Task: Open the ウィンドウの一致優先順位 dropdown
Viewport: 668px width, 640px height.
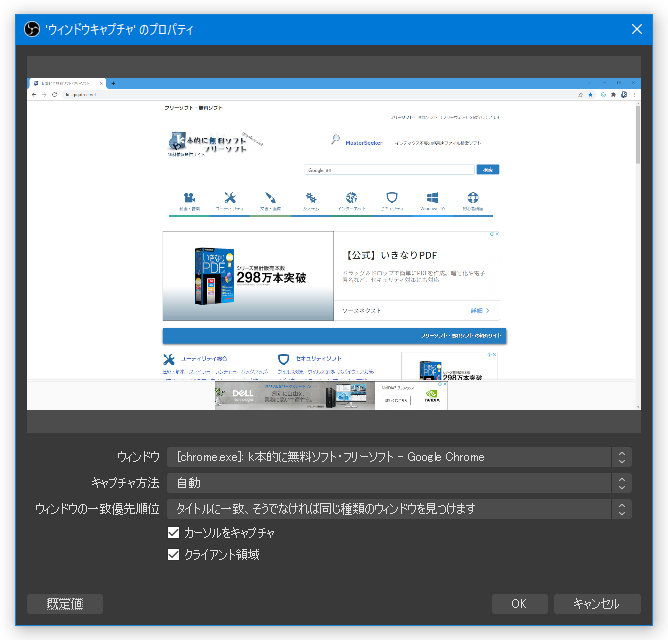Action: [x=399, y=509]
